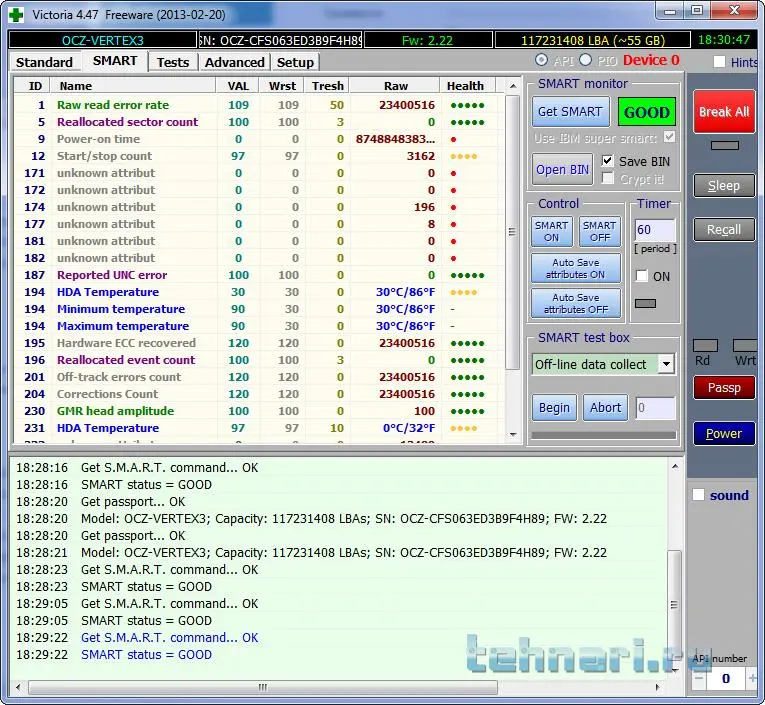Open the SMART tab
765x705 pixels.
tap(115, 61)
